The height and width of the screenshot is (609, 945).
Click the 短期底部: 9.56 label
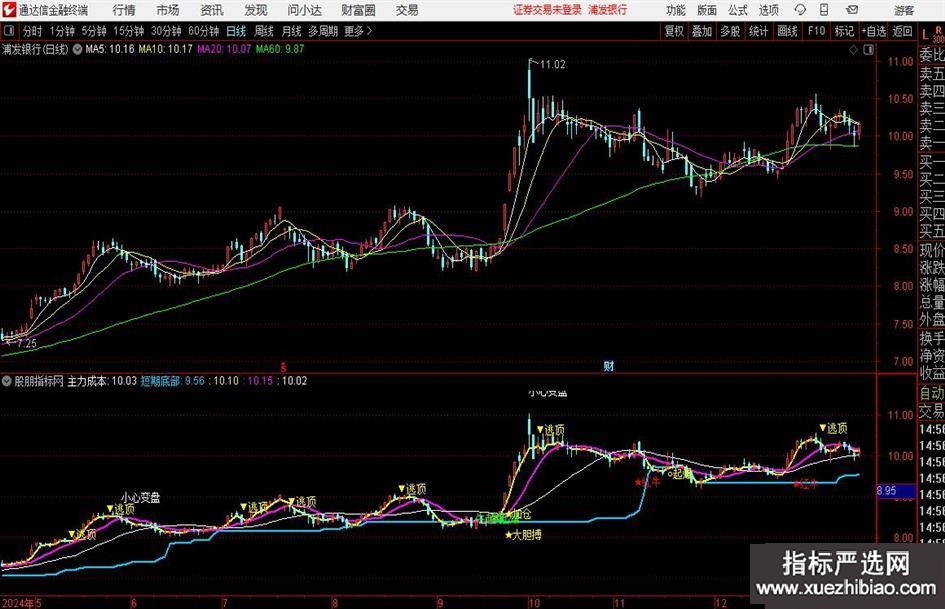(172, 381)
